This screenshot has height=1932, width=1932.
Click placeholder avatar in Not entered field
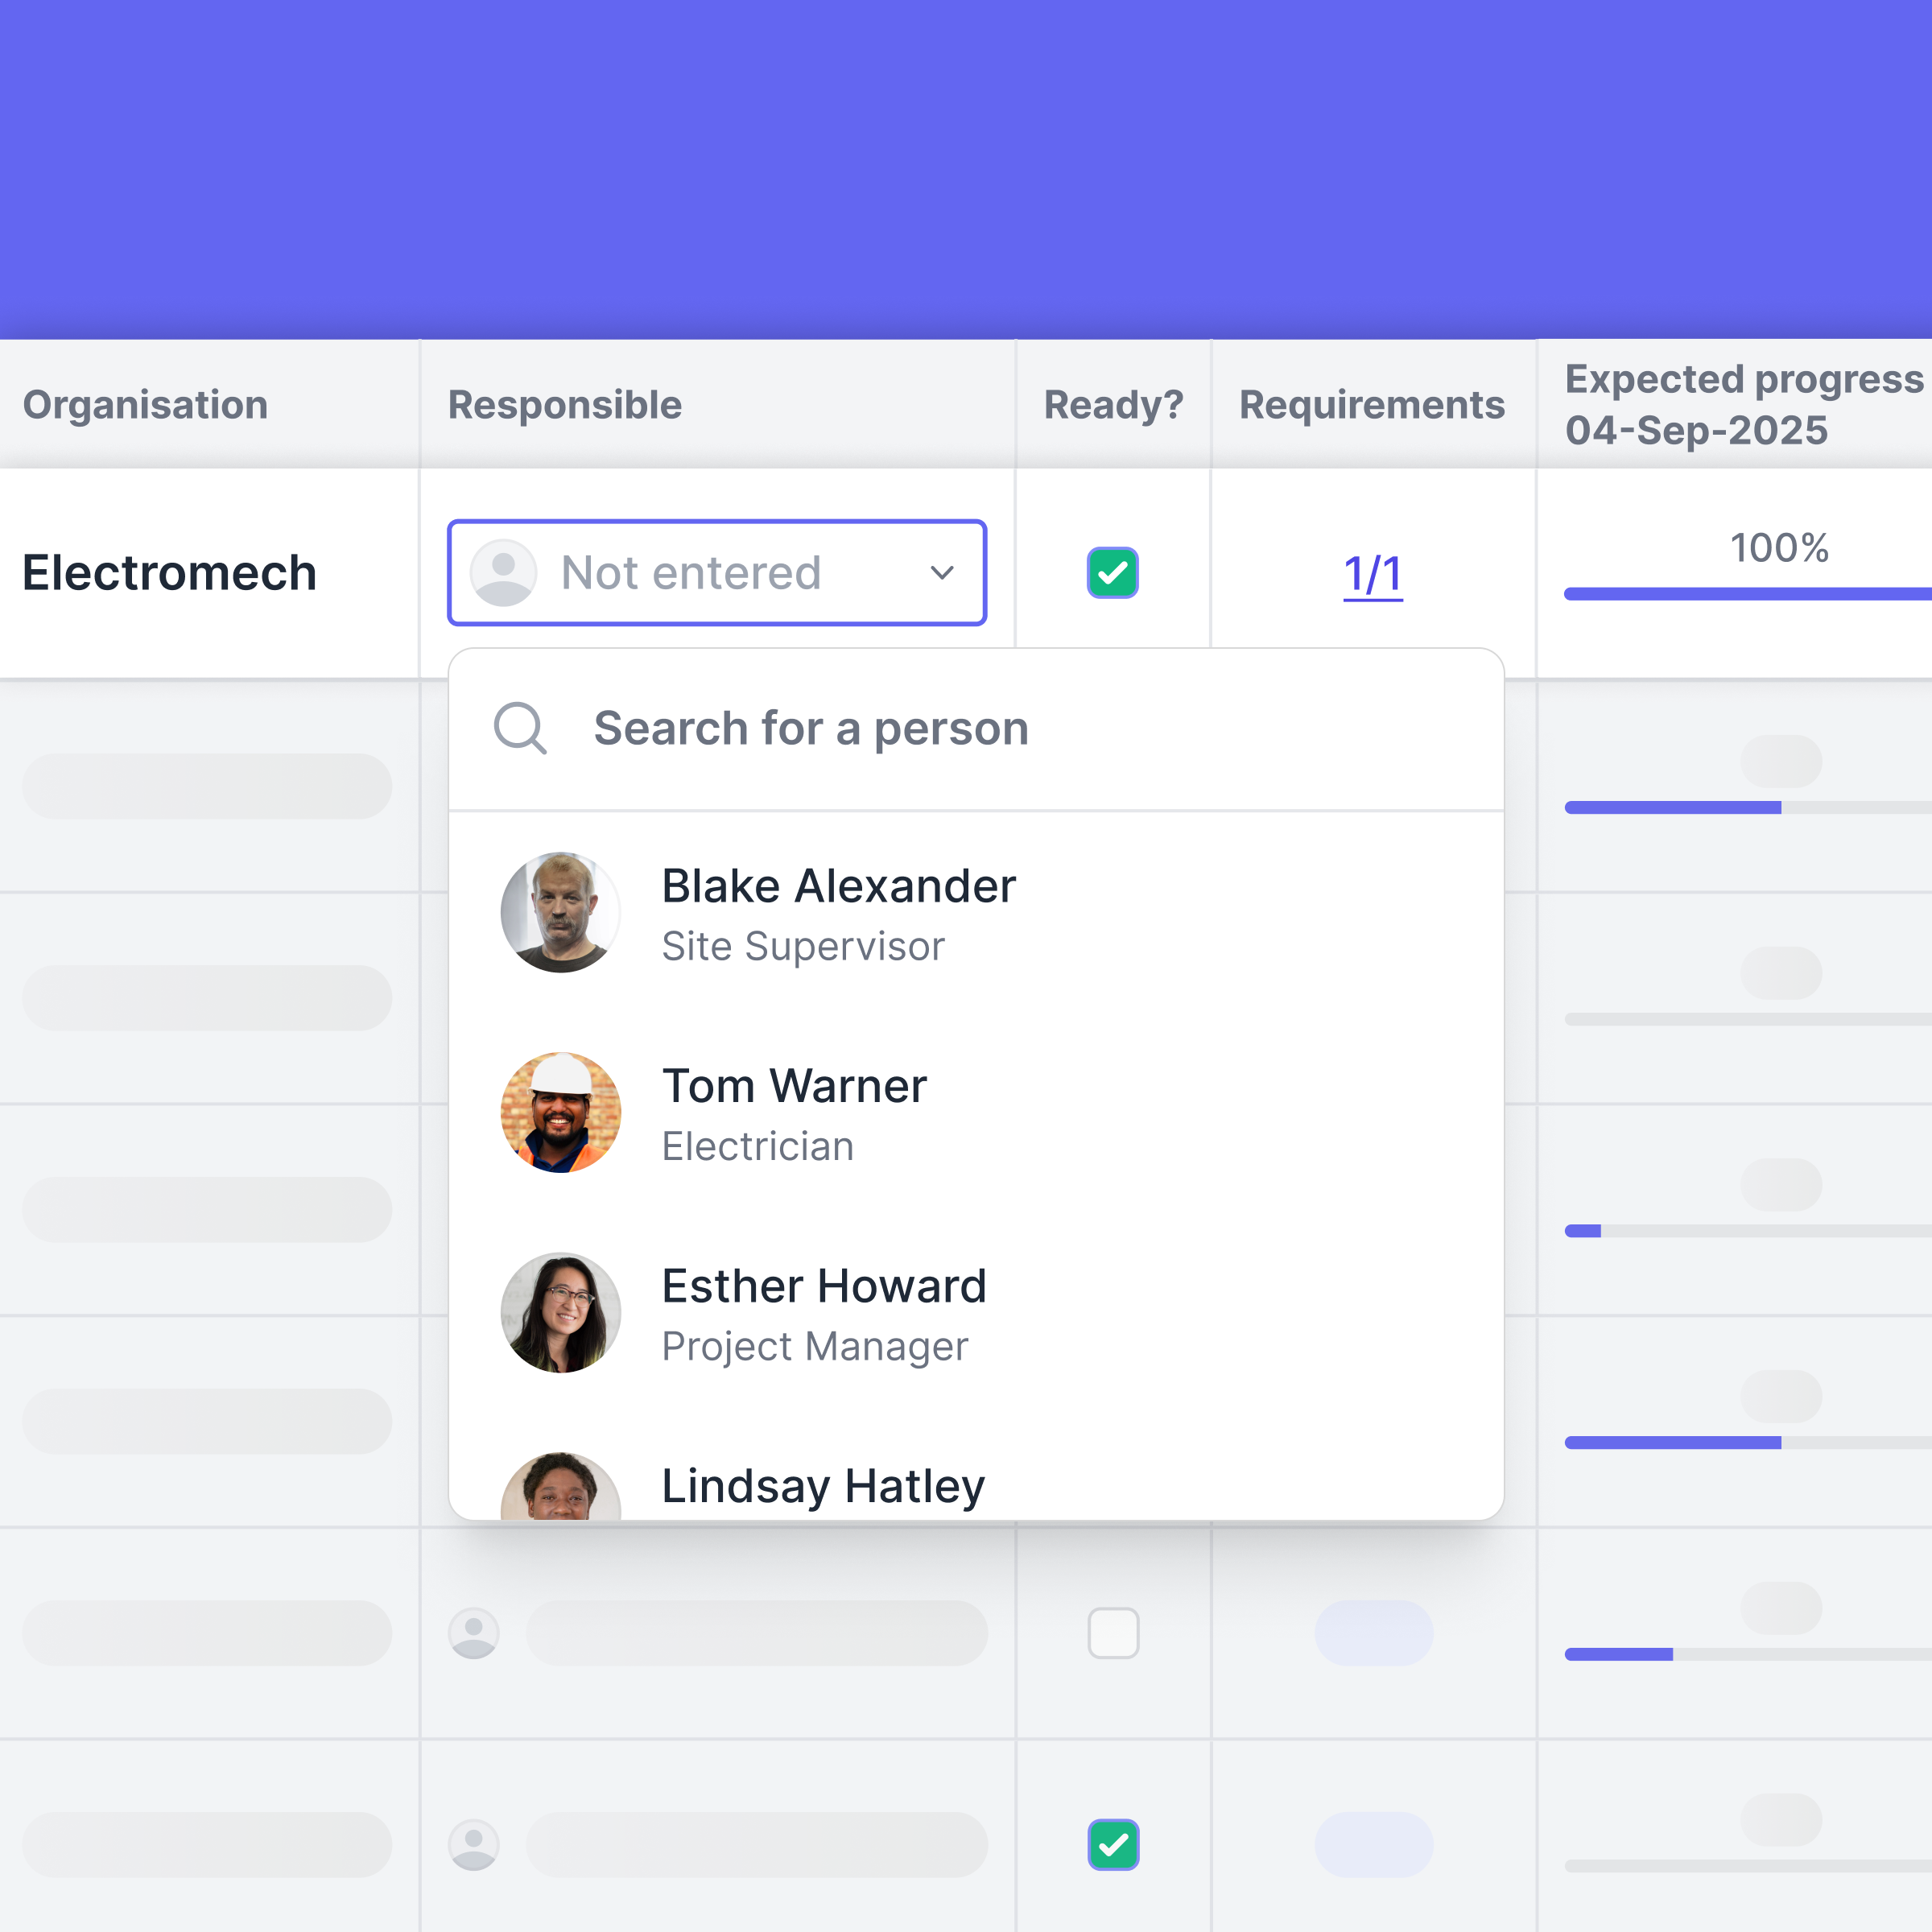(503, 573)
